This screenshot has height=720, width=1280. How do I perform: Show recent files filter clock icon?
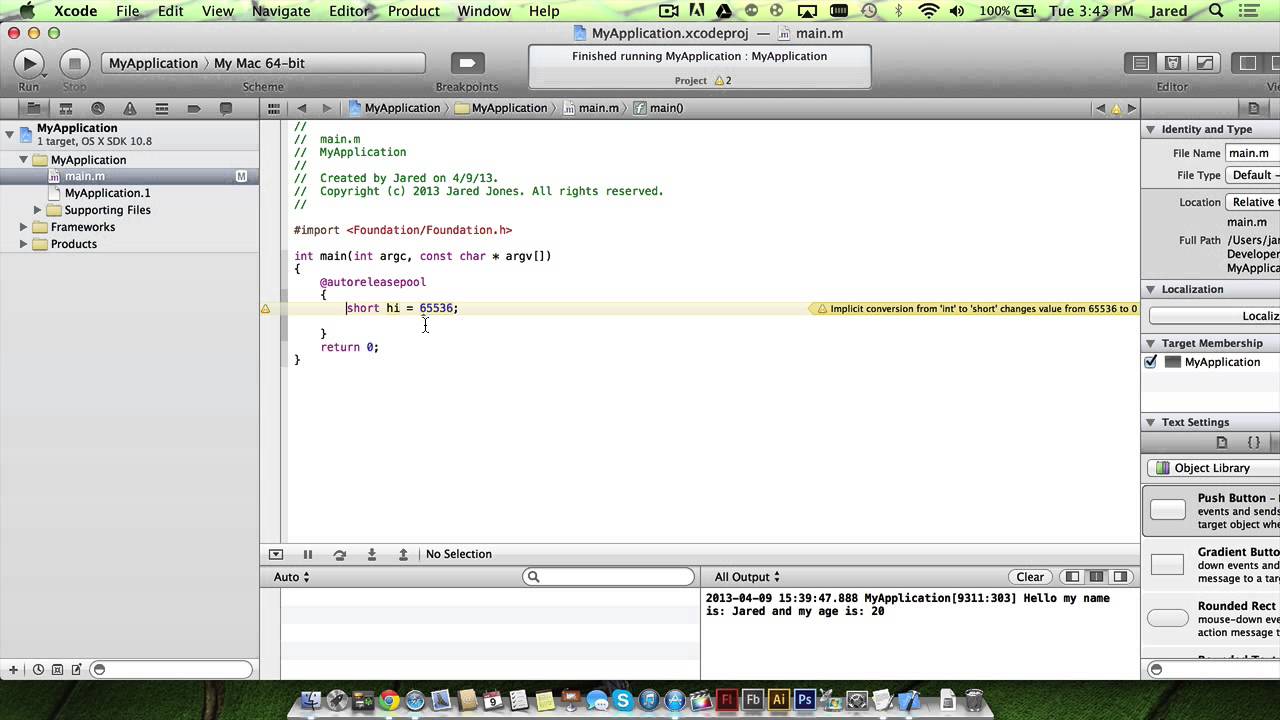[x=38, y=670]
